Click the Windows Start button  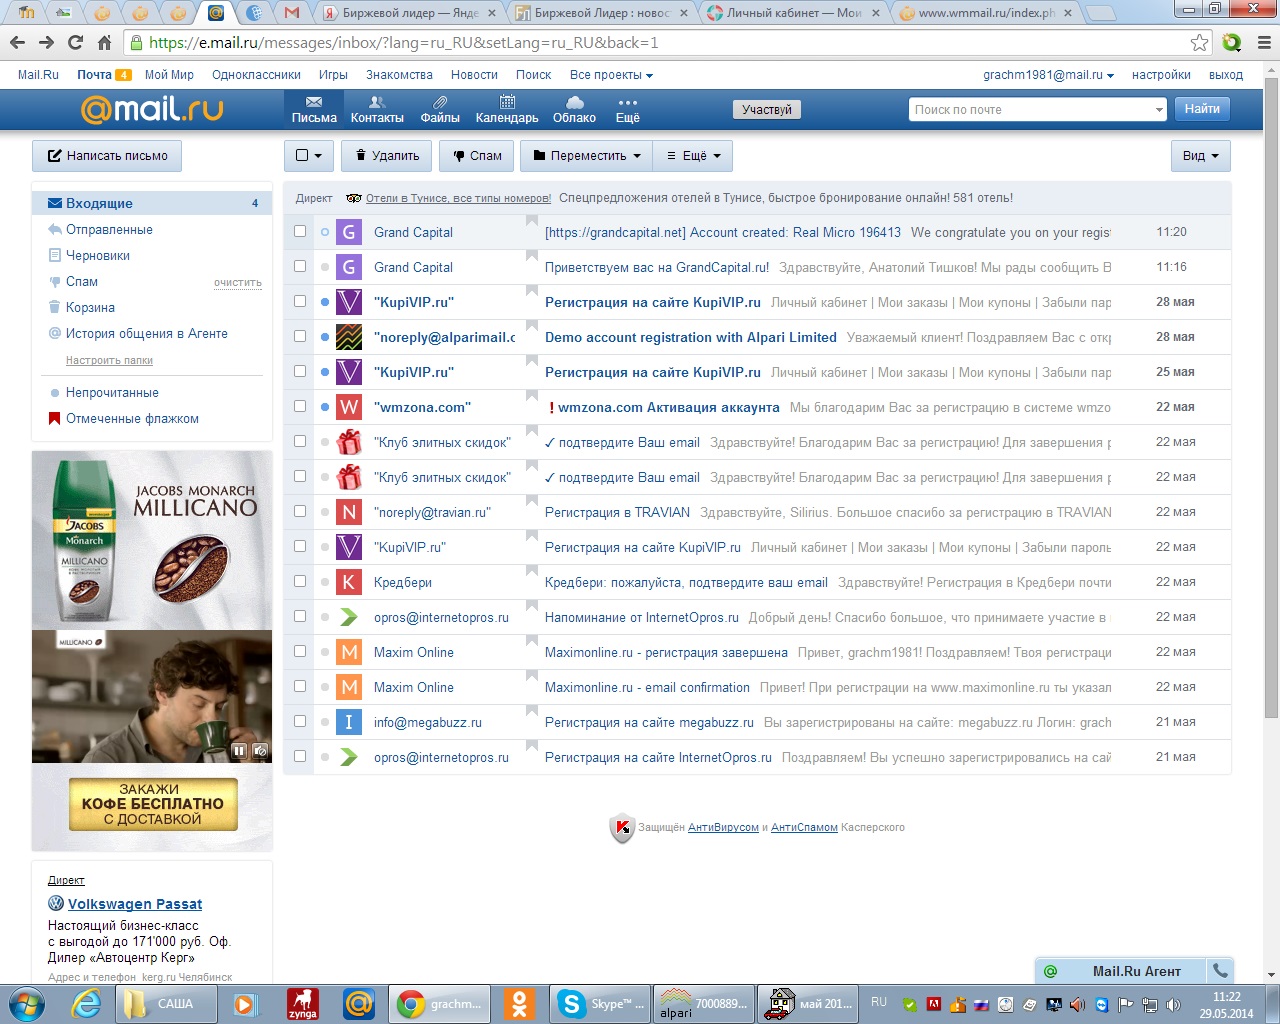pyautogui.click(x=27, y=1003)
